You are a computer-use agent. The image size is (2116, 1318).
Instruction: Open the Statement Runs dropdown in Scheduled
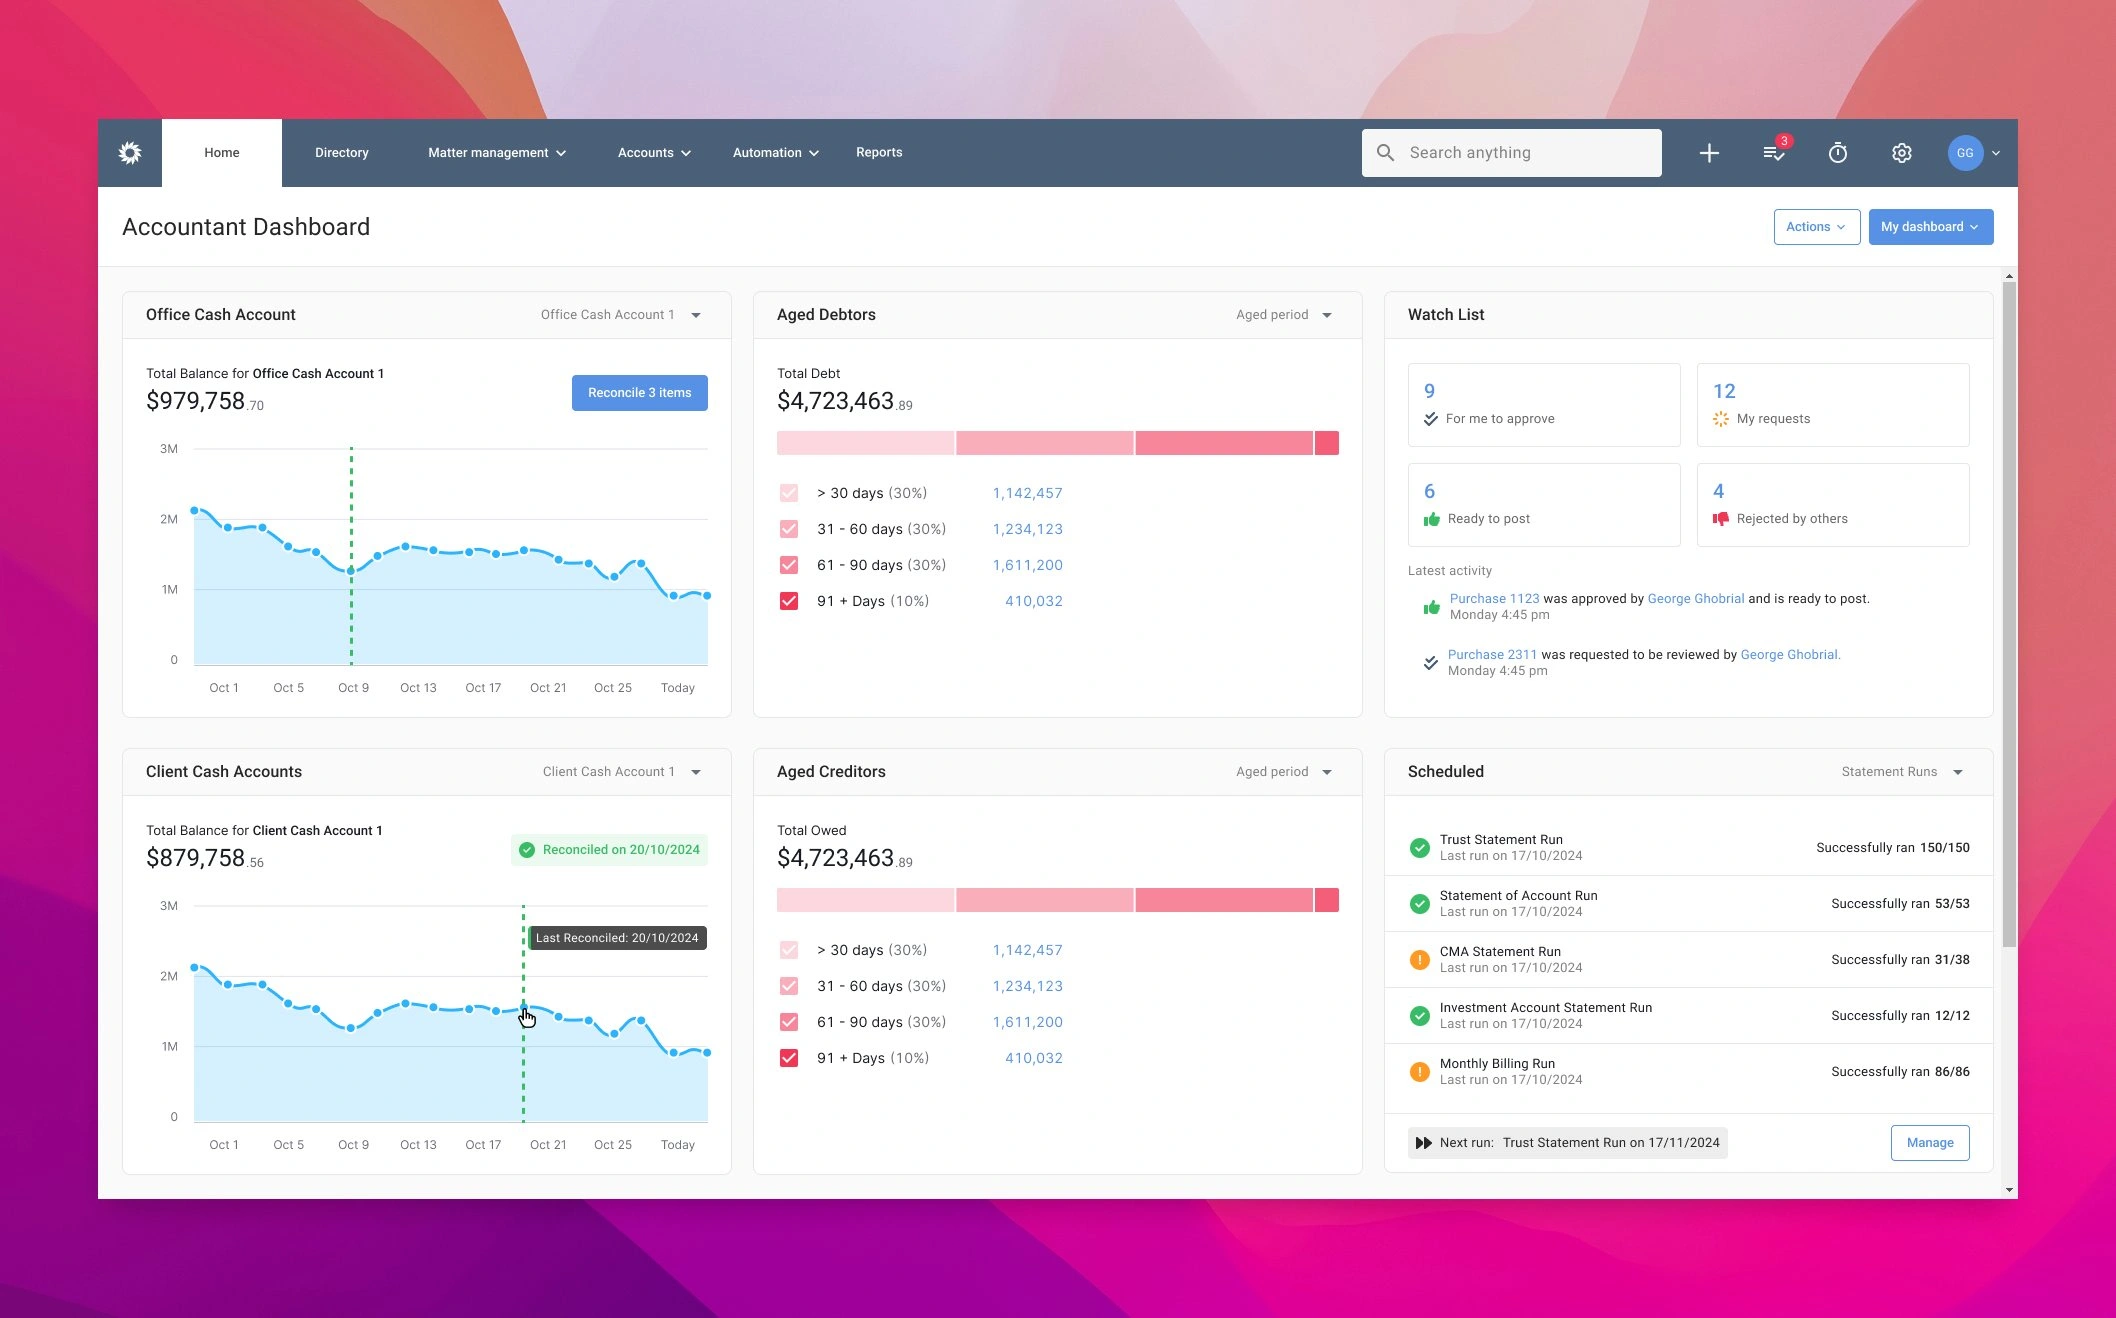[x=1899, y=771]
